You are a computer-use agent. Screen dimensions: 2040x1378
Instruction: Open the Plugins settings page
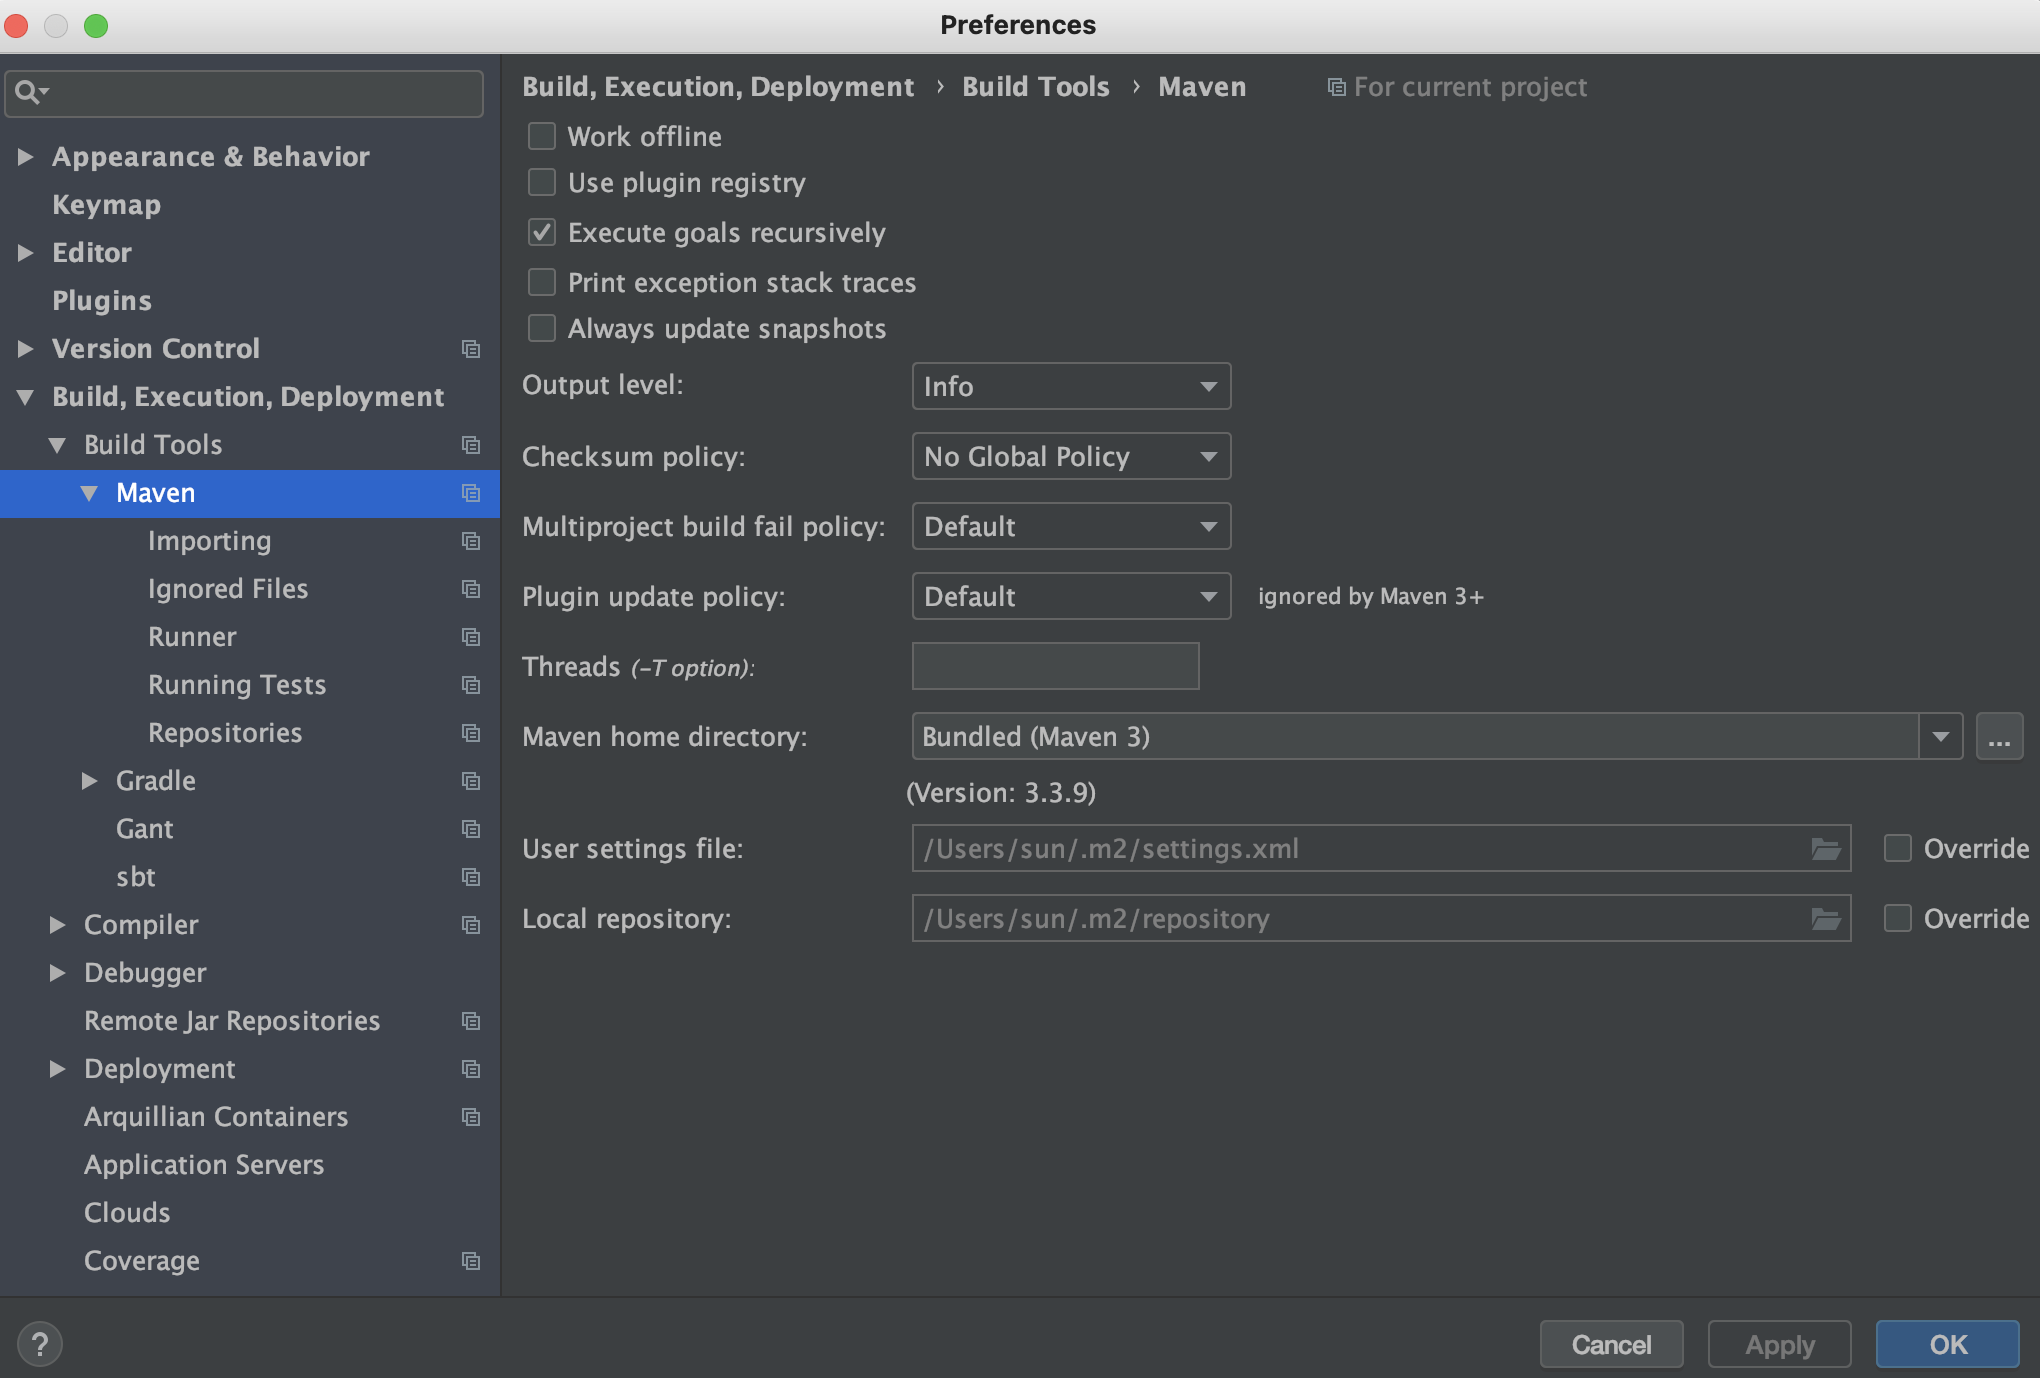pos(102,301)
